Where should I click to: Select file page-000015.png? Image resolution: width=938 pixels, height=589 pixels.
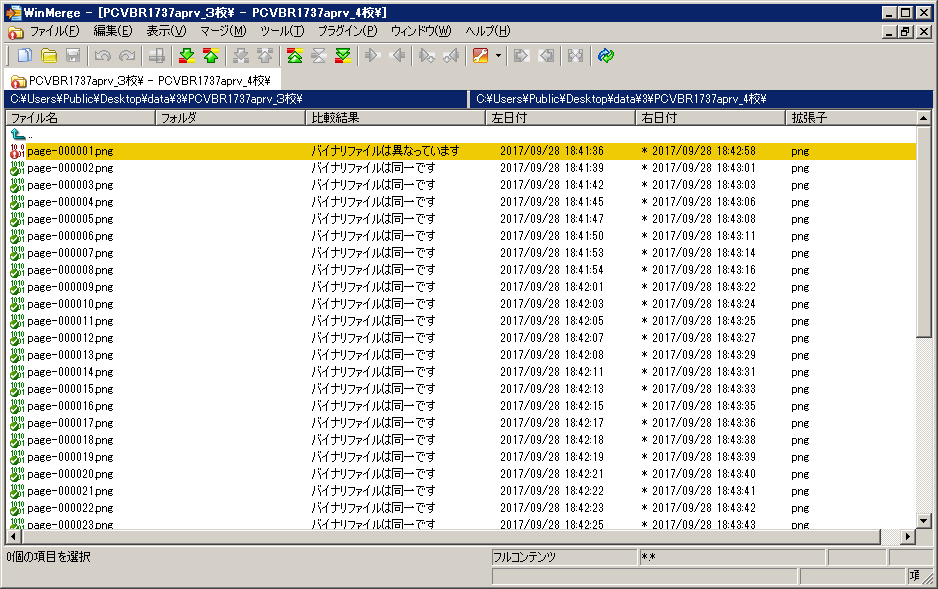70,389
